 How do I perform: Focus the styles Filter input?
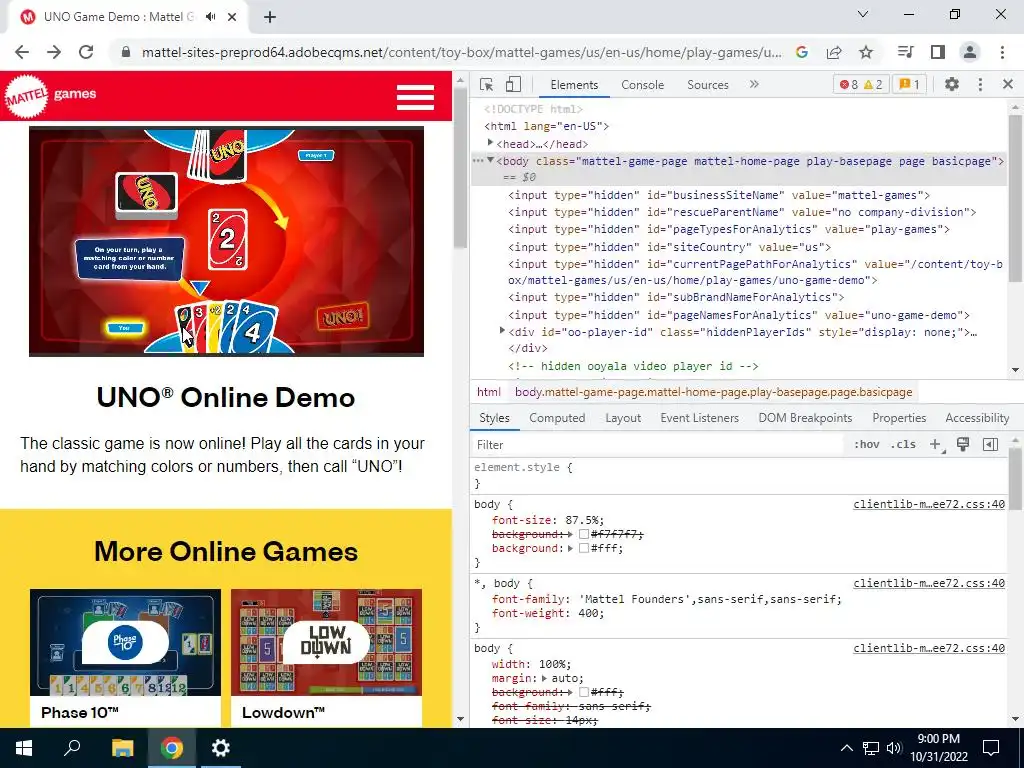(x=658, y=445)
